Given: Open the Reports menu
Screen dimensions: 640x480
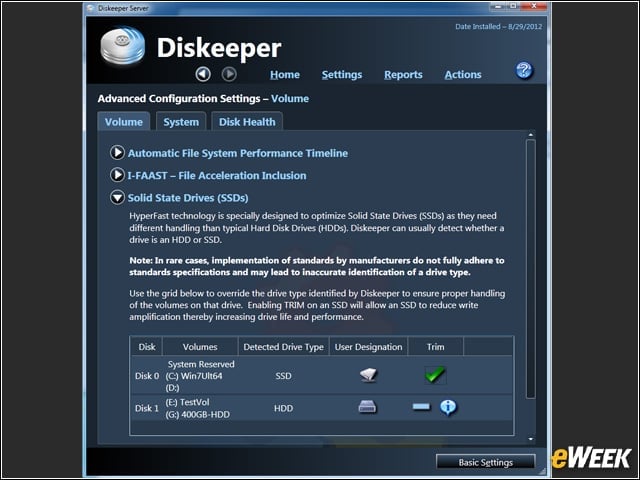Looking at the screenshot, I should click(403, 75).
